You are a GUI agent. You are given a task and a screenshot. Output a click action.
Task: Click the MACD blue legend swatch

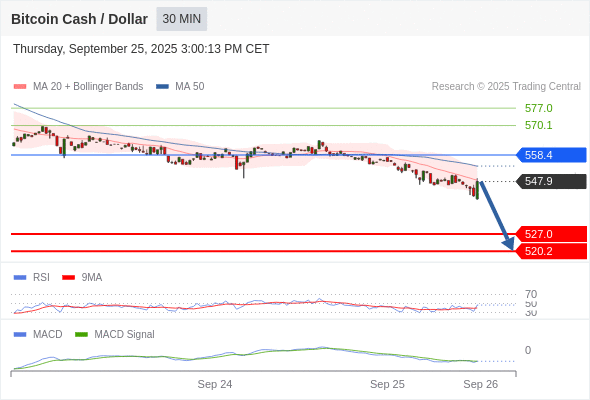coord(20,335)
